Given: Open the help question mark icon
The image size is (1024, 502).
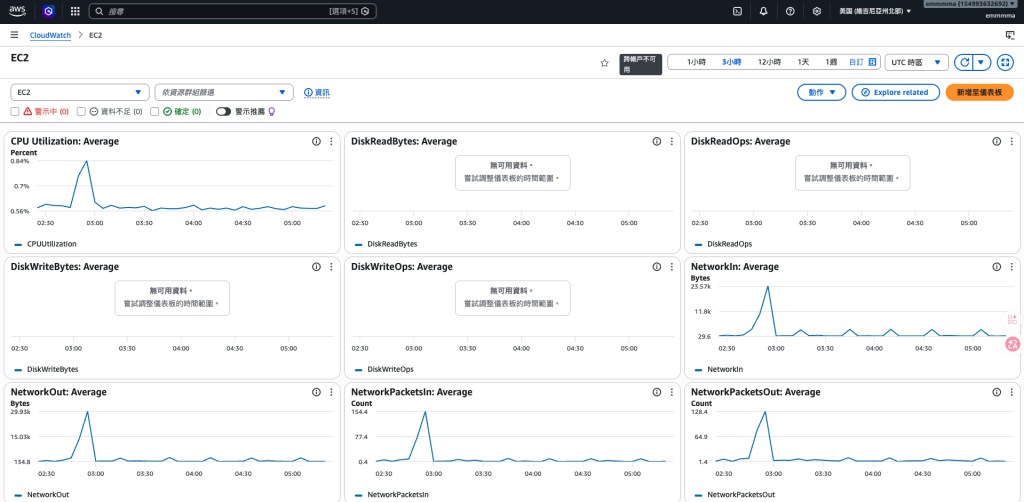Looking at the screenshot, I should click(790, 11).
